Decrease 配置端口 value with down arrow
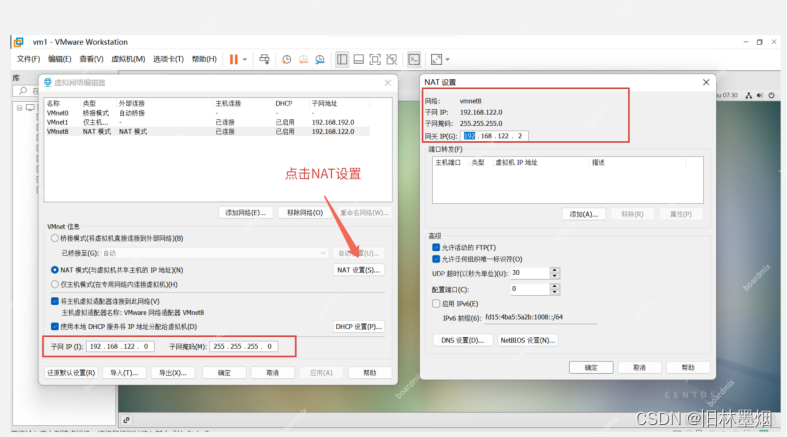 pyautogui.click(x=555, y=293)
